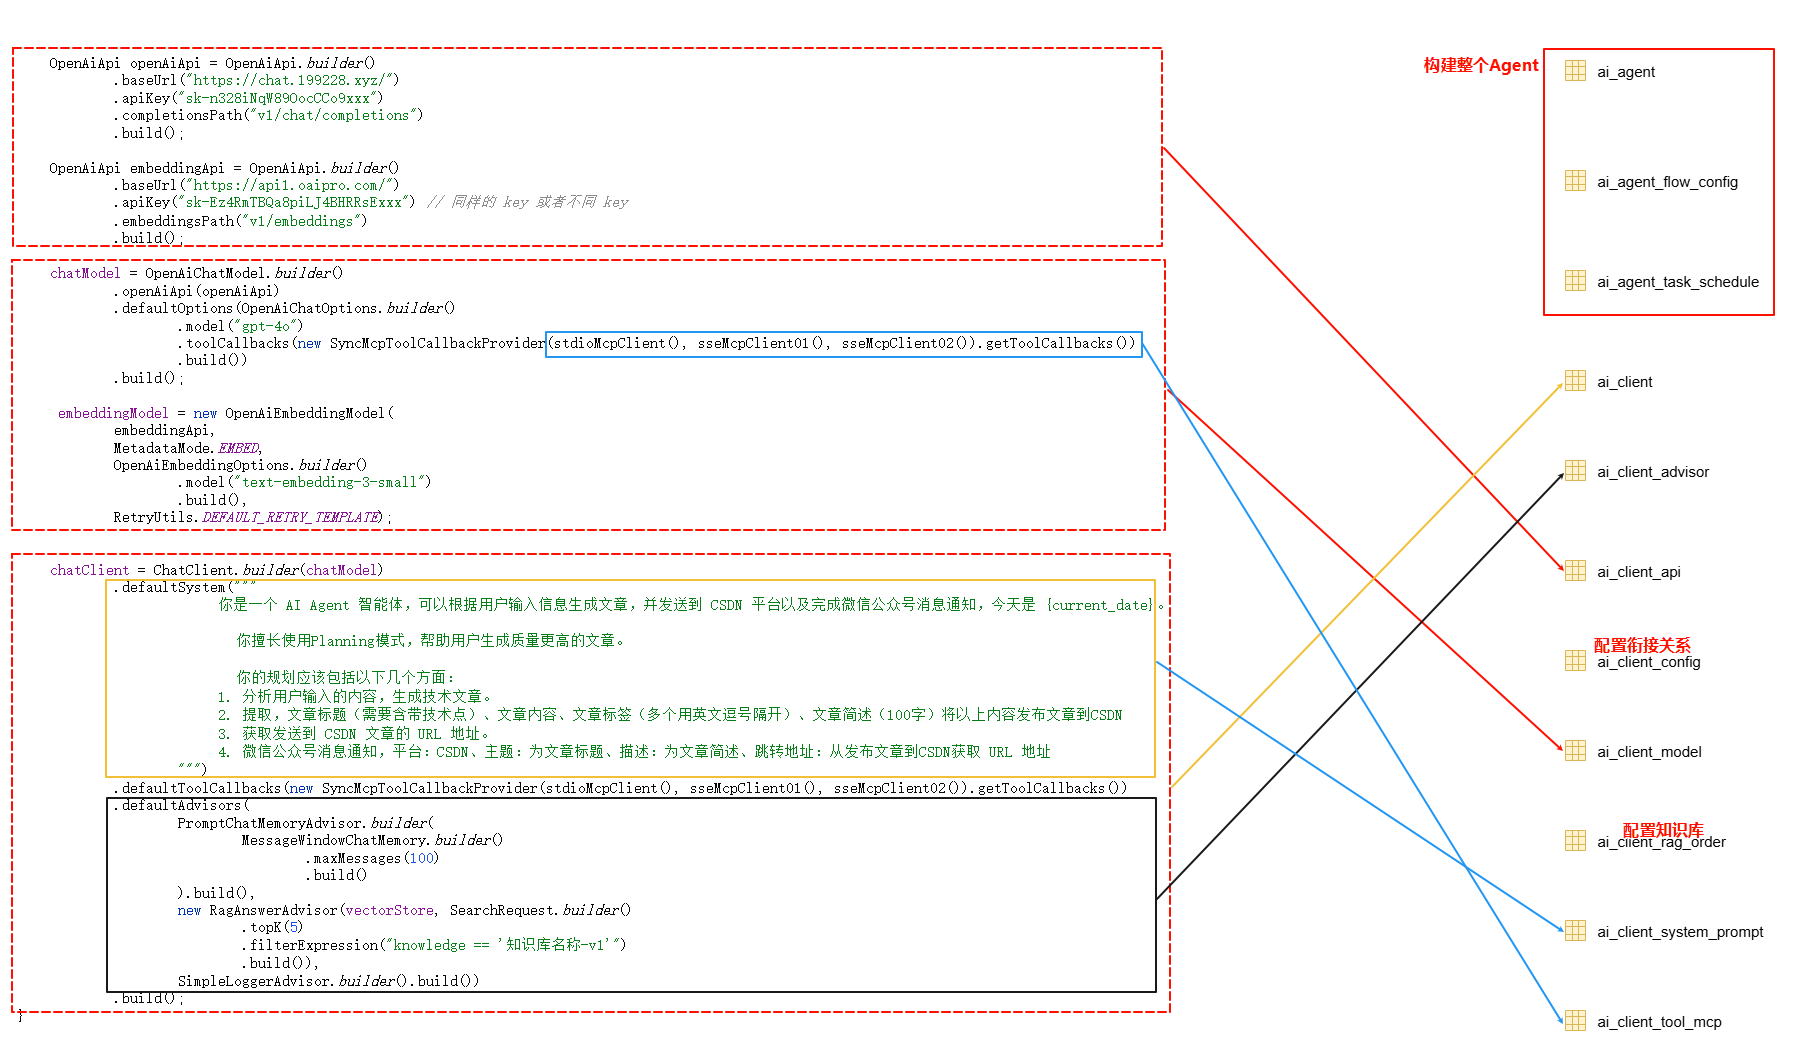Click the red 构建整个Agent heading
Viewport: 1800px width, 1054px height.
tap(1480, 66)
